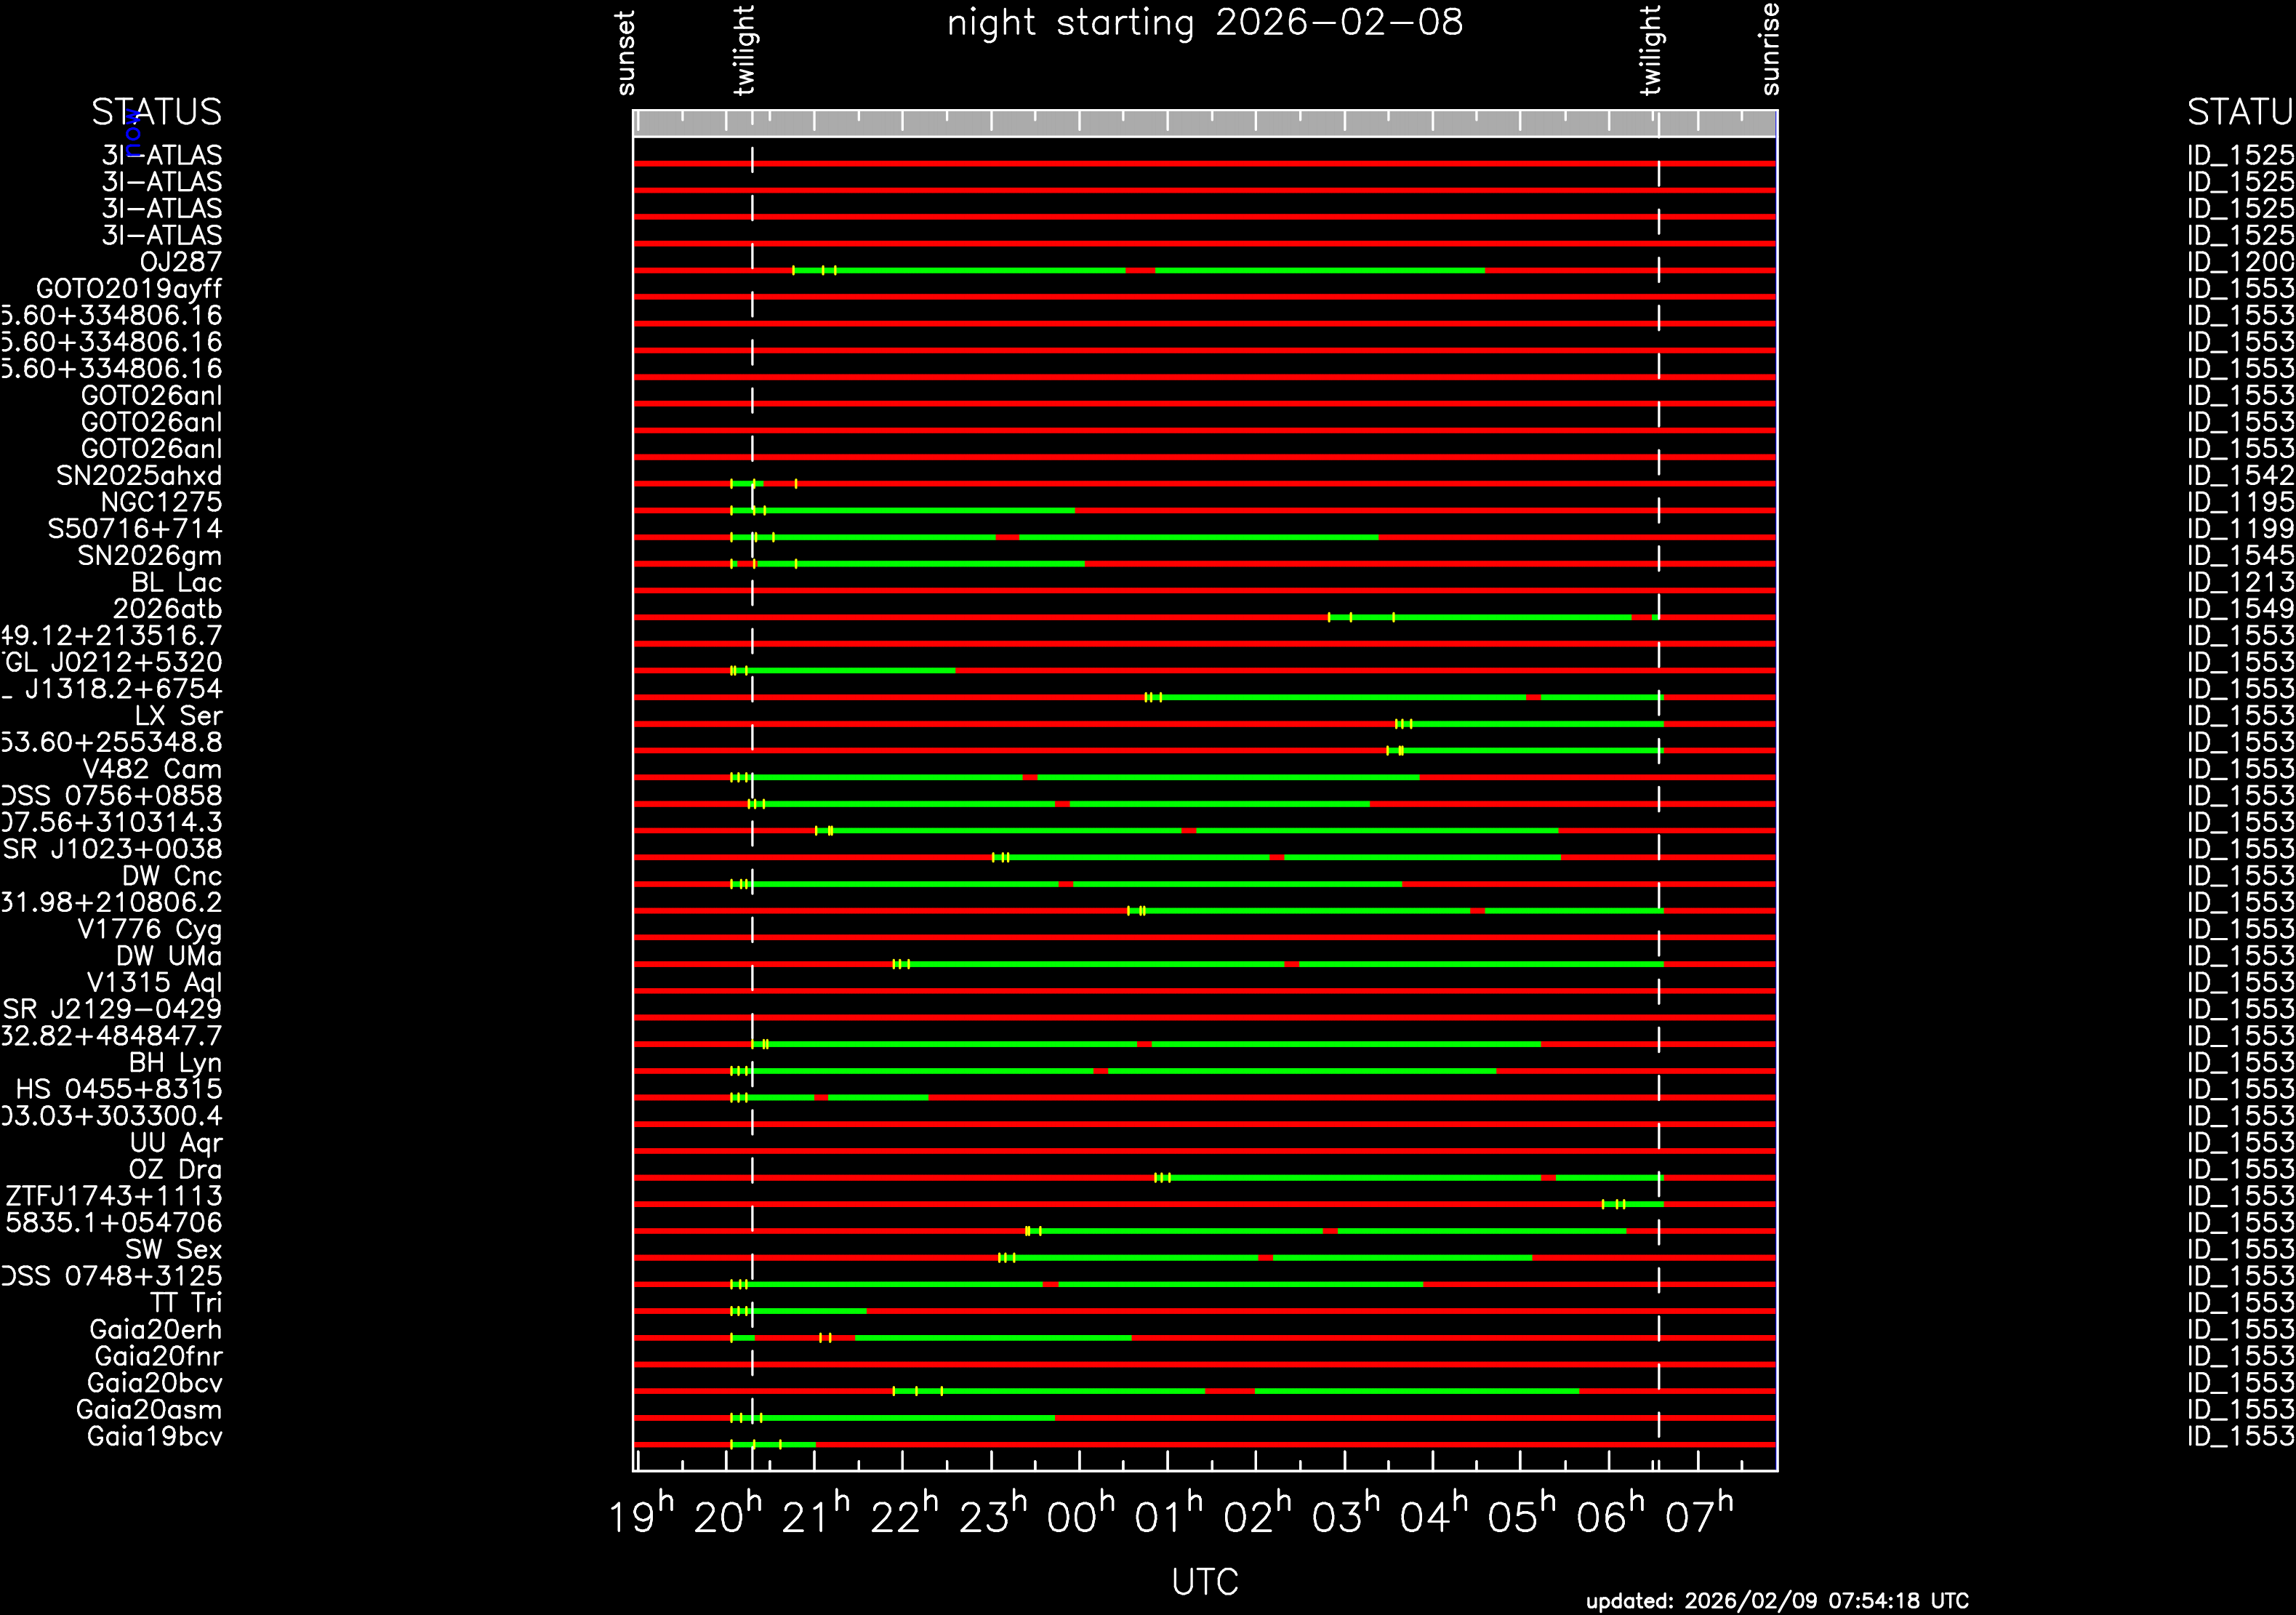Click the NGC1275 target name
Image resolution: width=2296 pixels, height=1615 pixels.
coord(161,502)
